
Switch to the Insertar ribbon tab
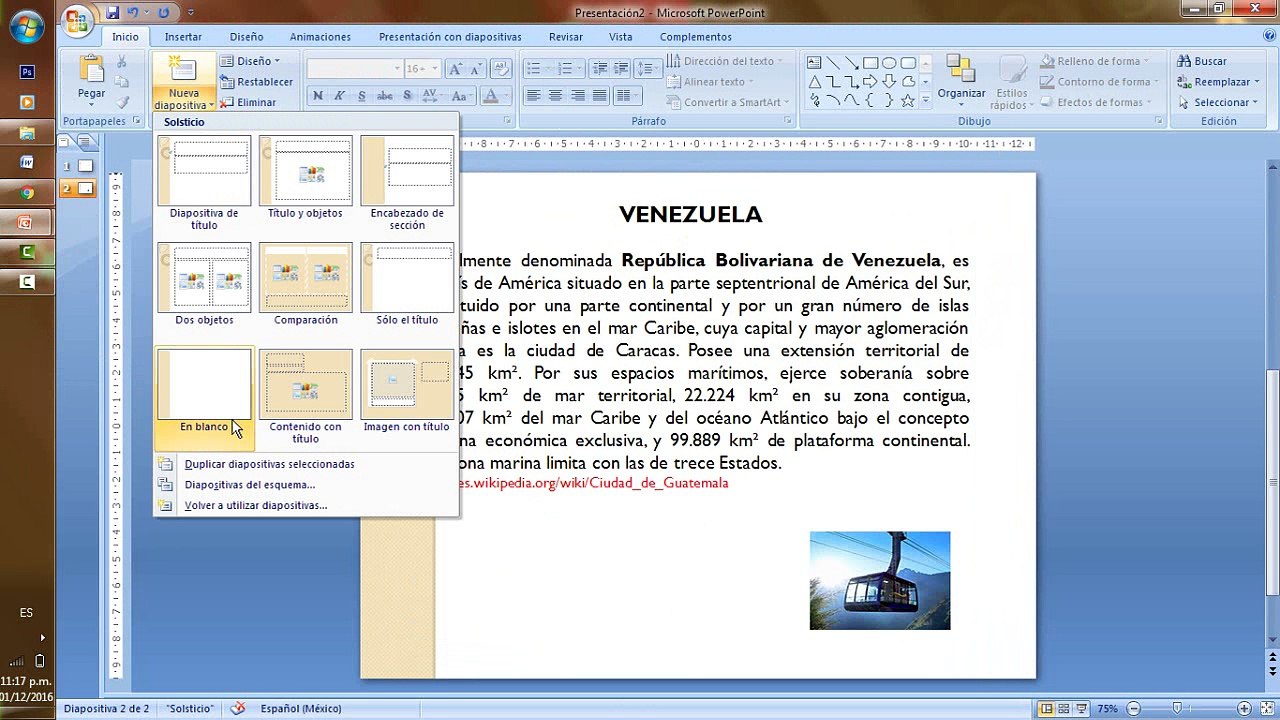[x=183, y=37]
